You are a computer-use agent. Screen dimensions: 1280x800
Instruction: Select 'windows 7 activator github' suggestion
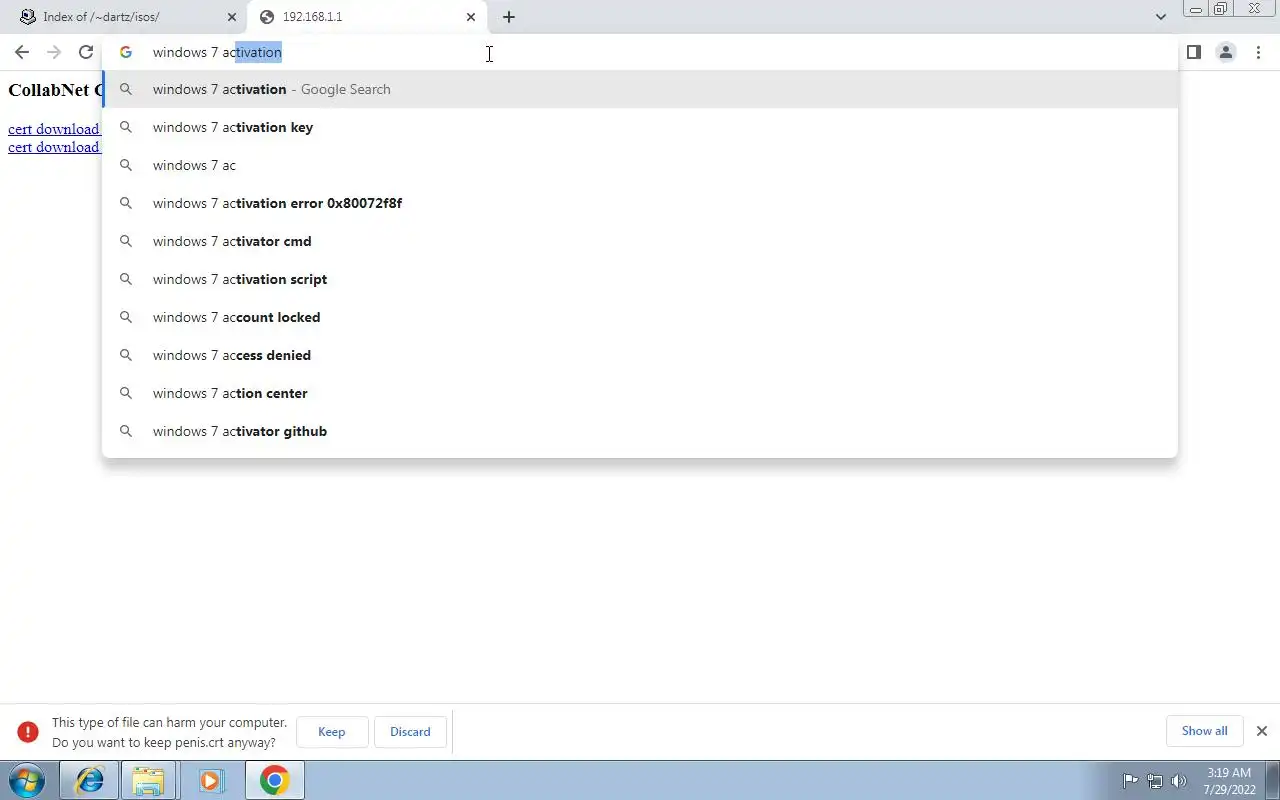point(640,431)
